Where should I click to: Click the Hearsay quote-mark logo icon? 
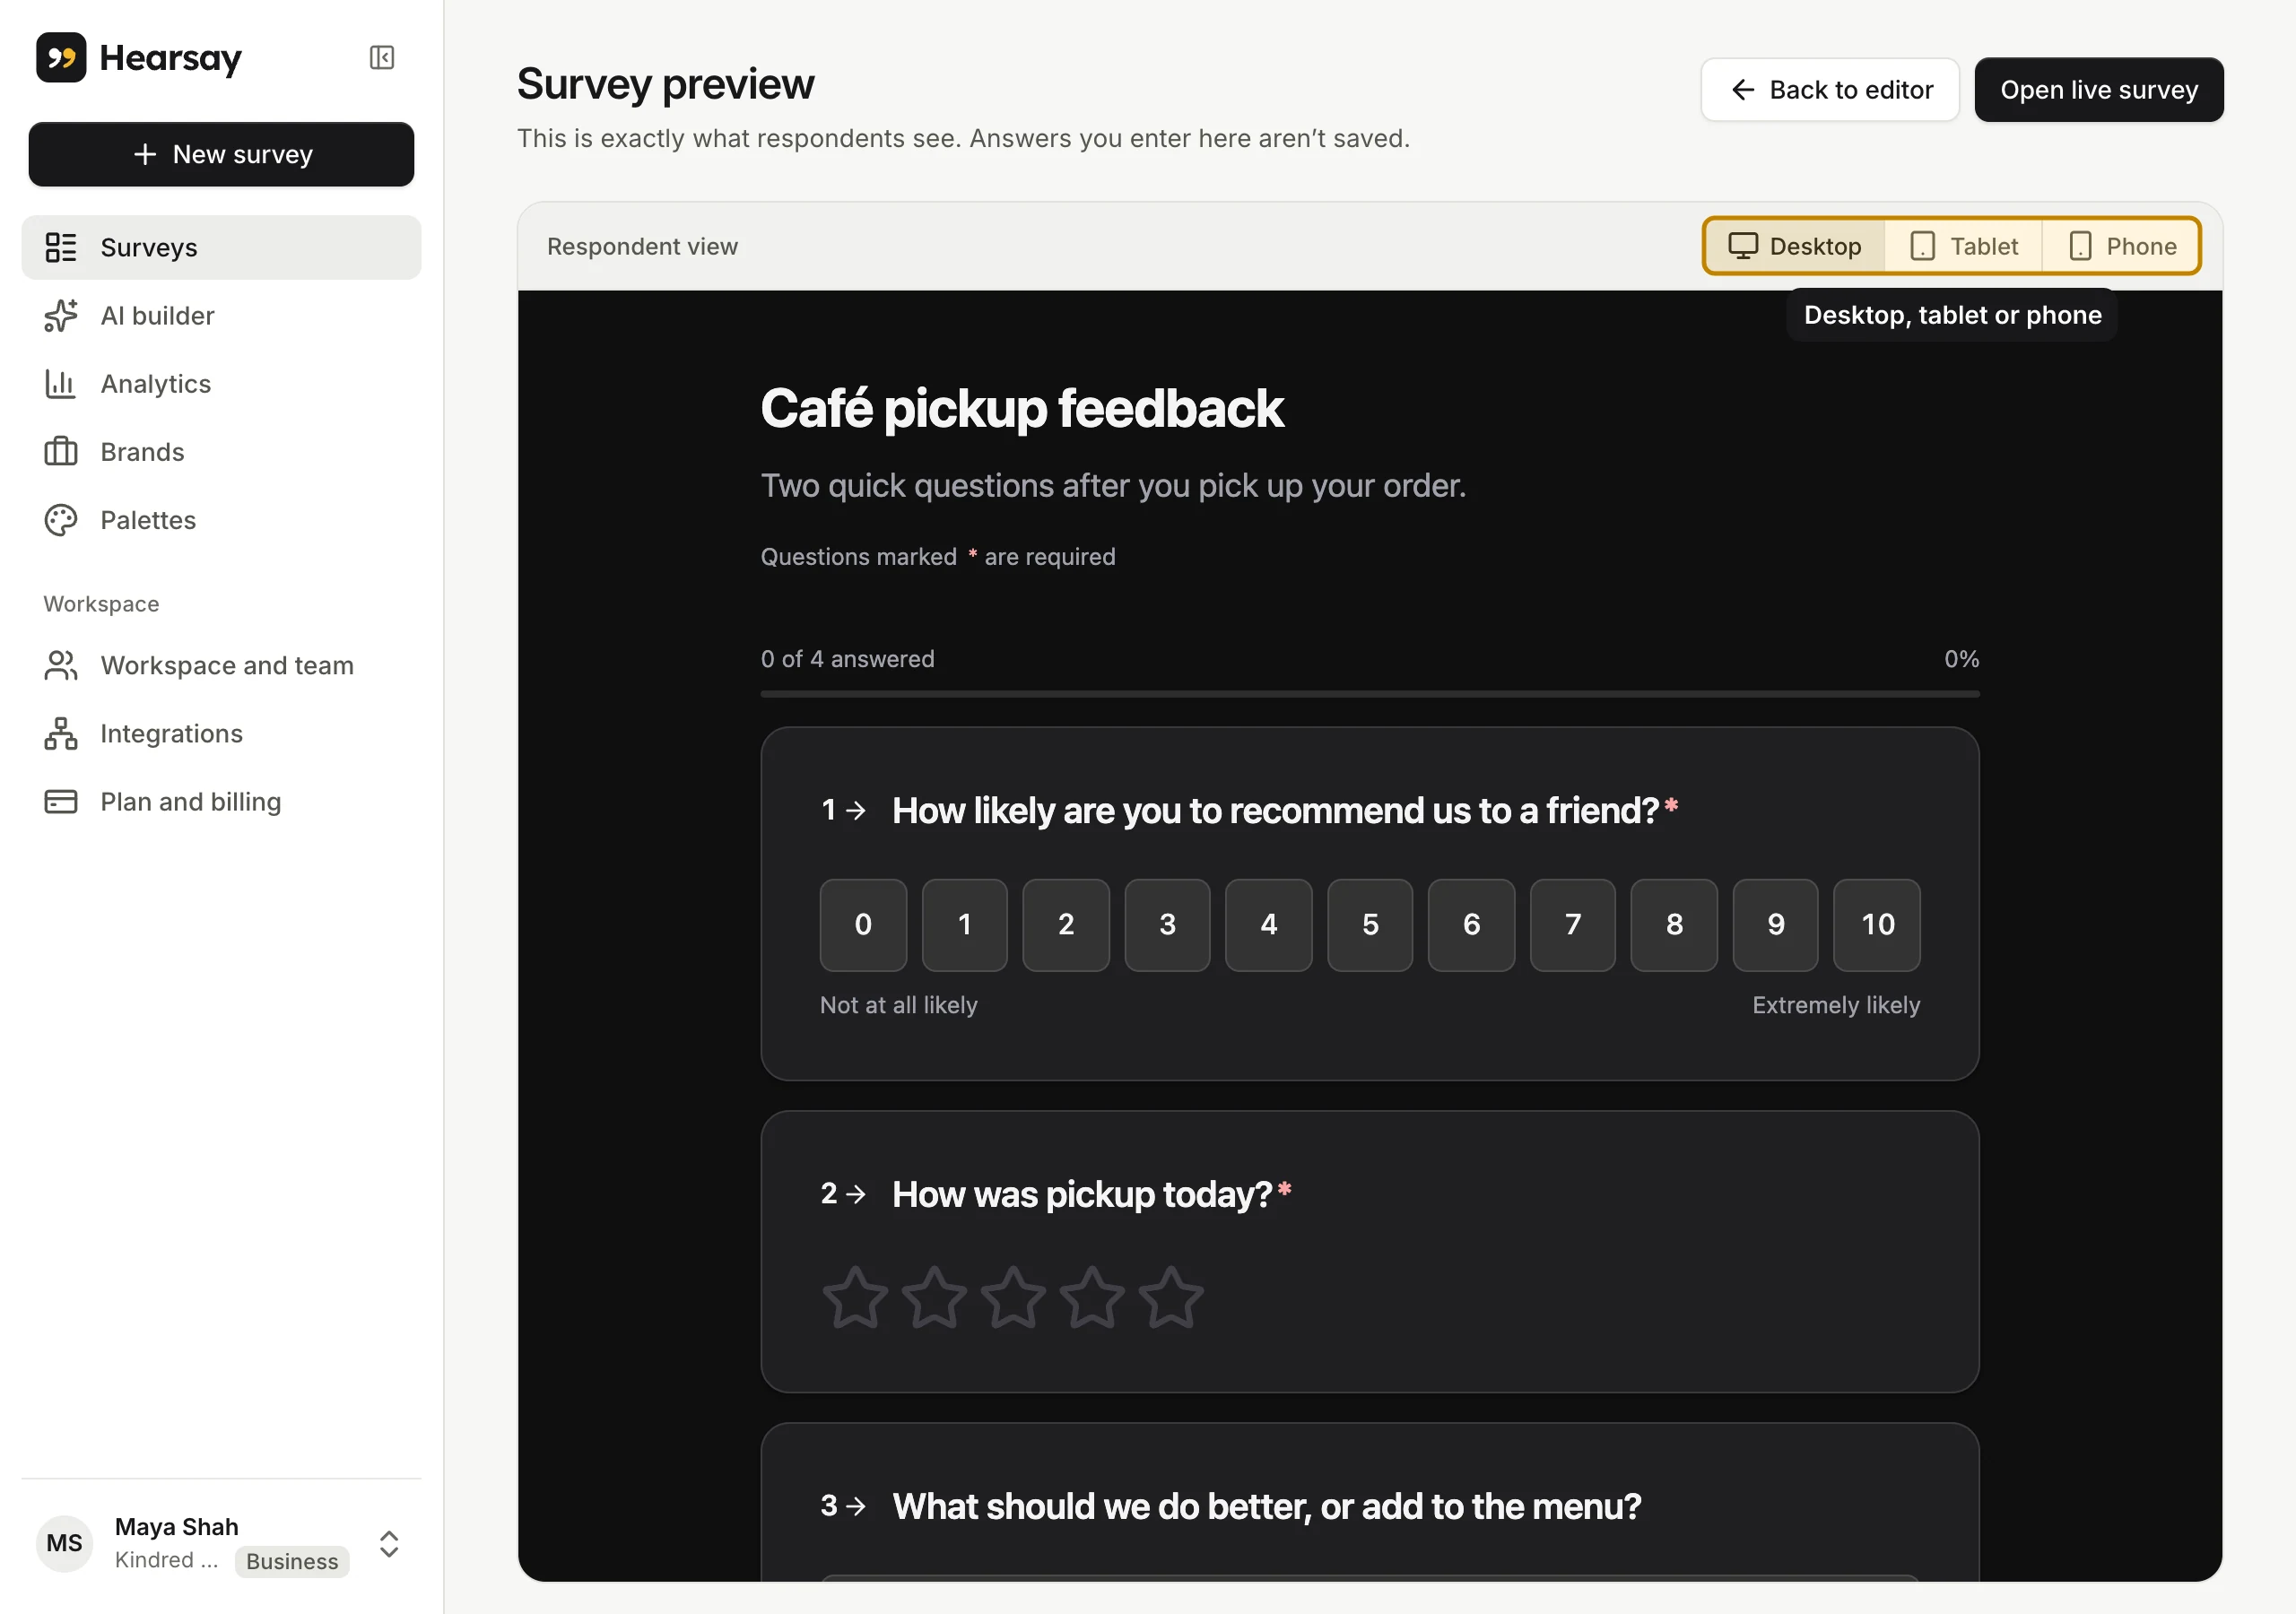61,58
